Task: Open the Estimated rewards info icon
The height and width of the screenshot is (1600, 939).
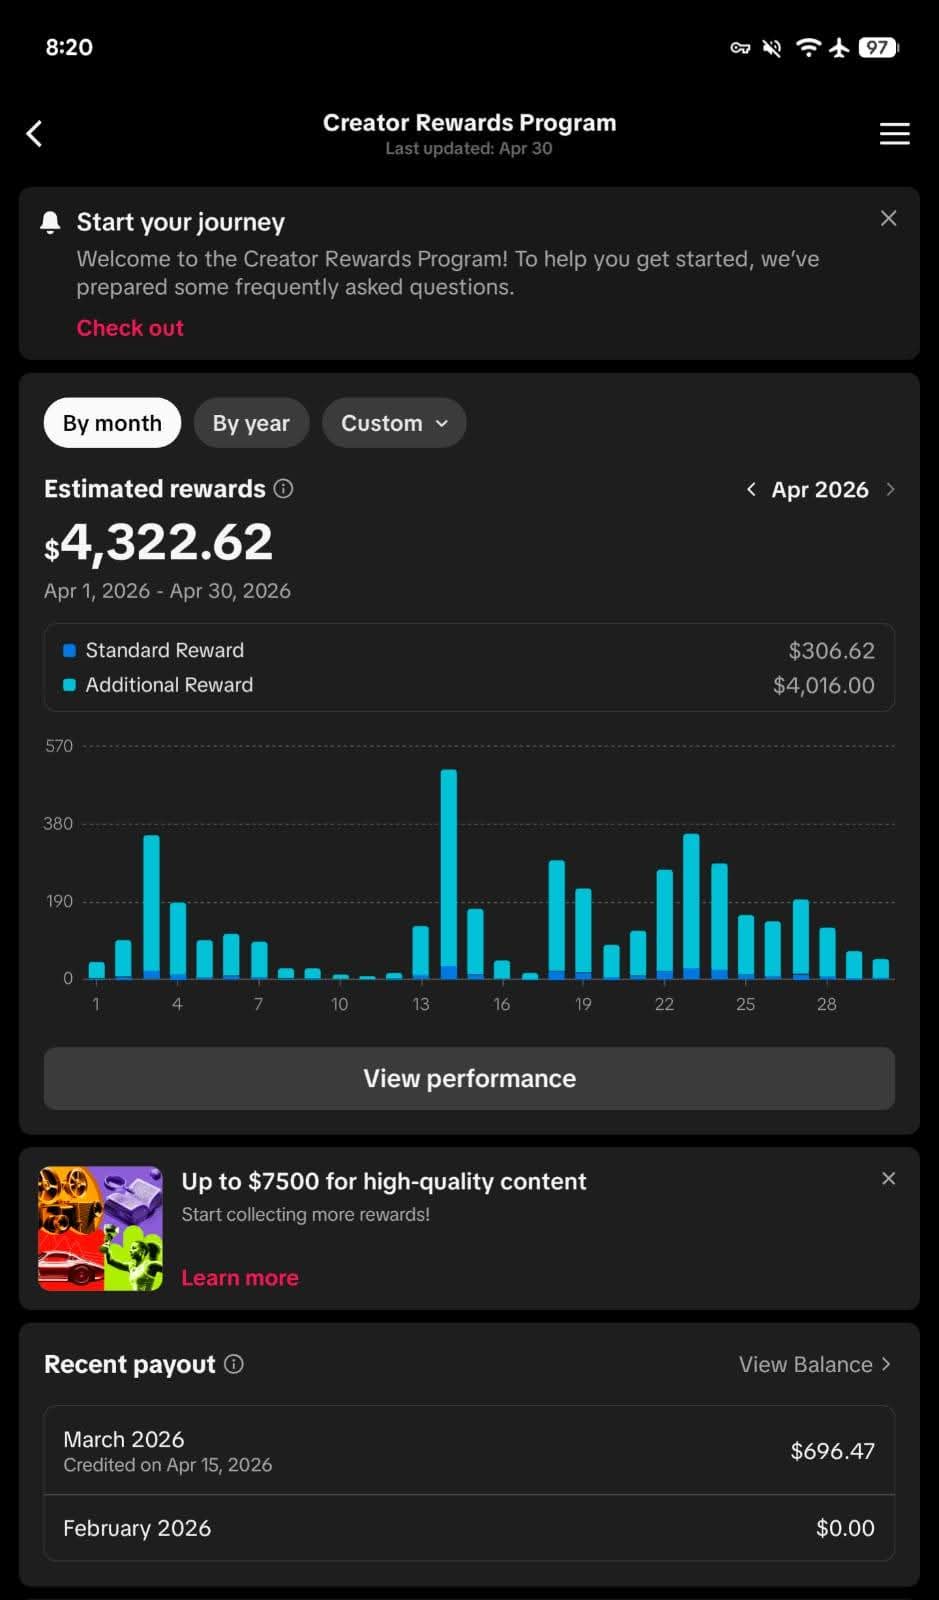Action: tap(283, 488)
